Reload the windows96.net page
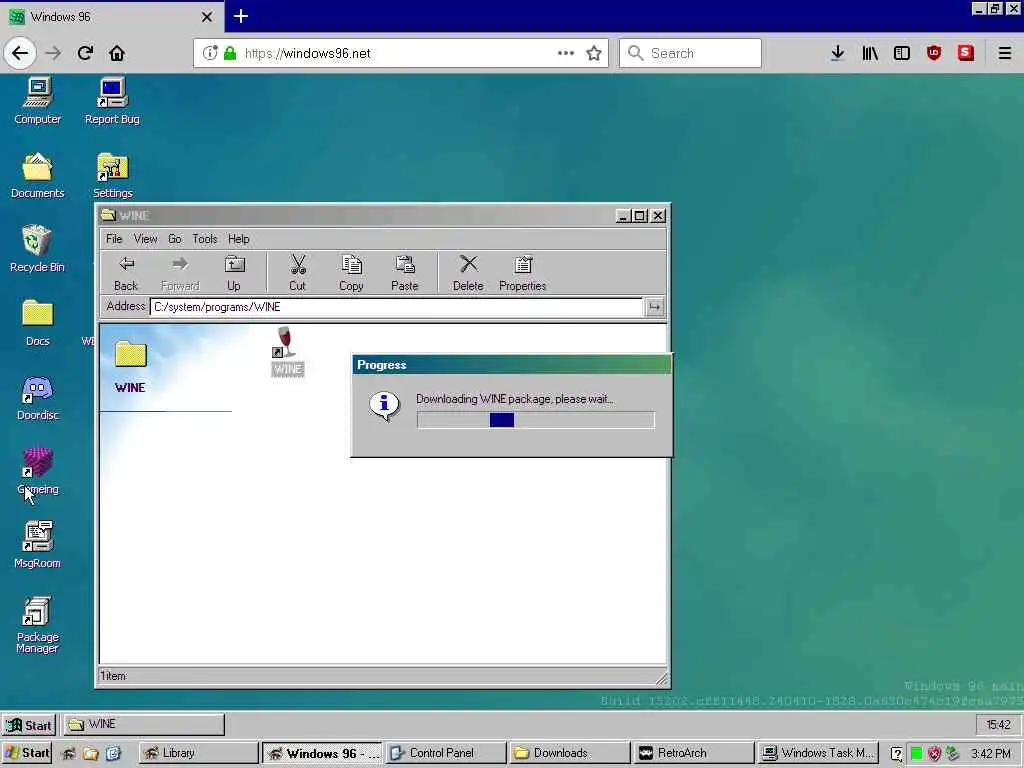The width and height of the screenshot is (1024, 768). pos(85,53)
